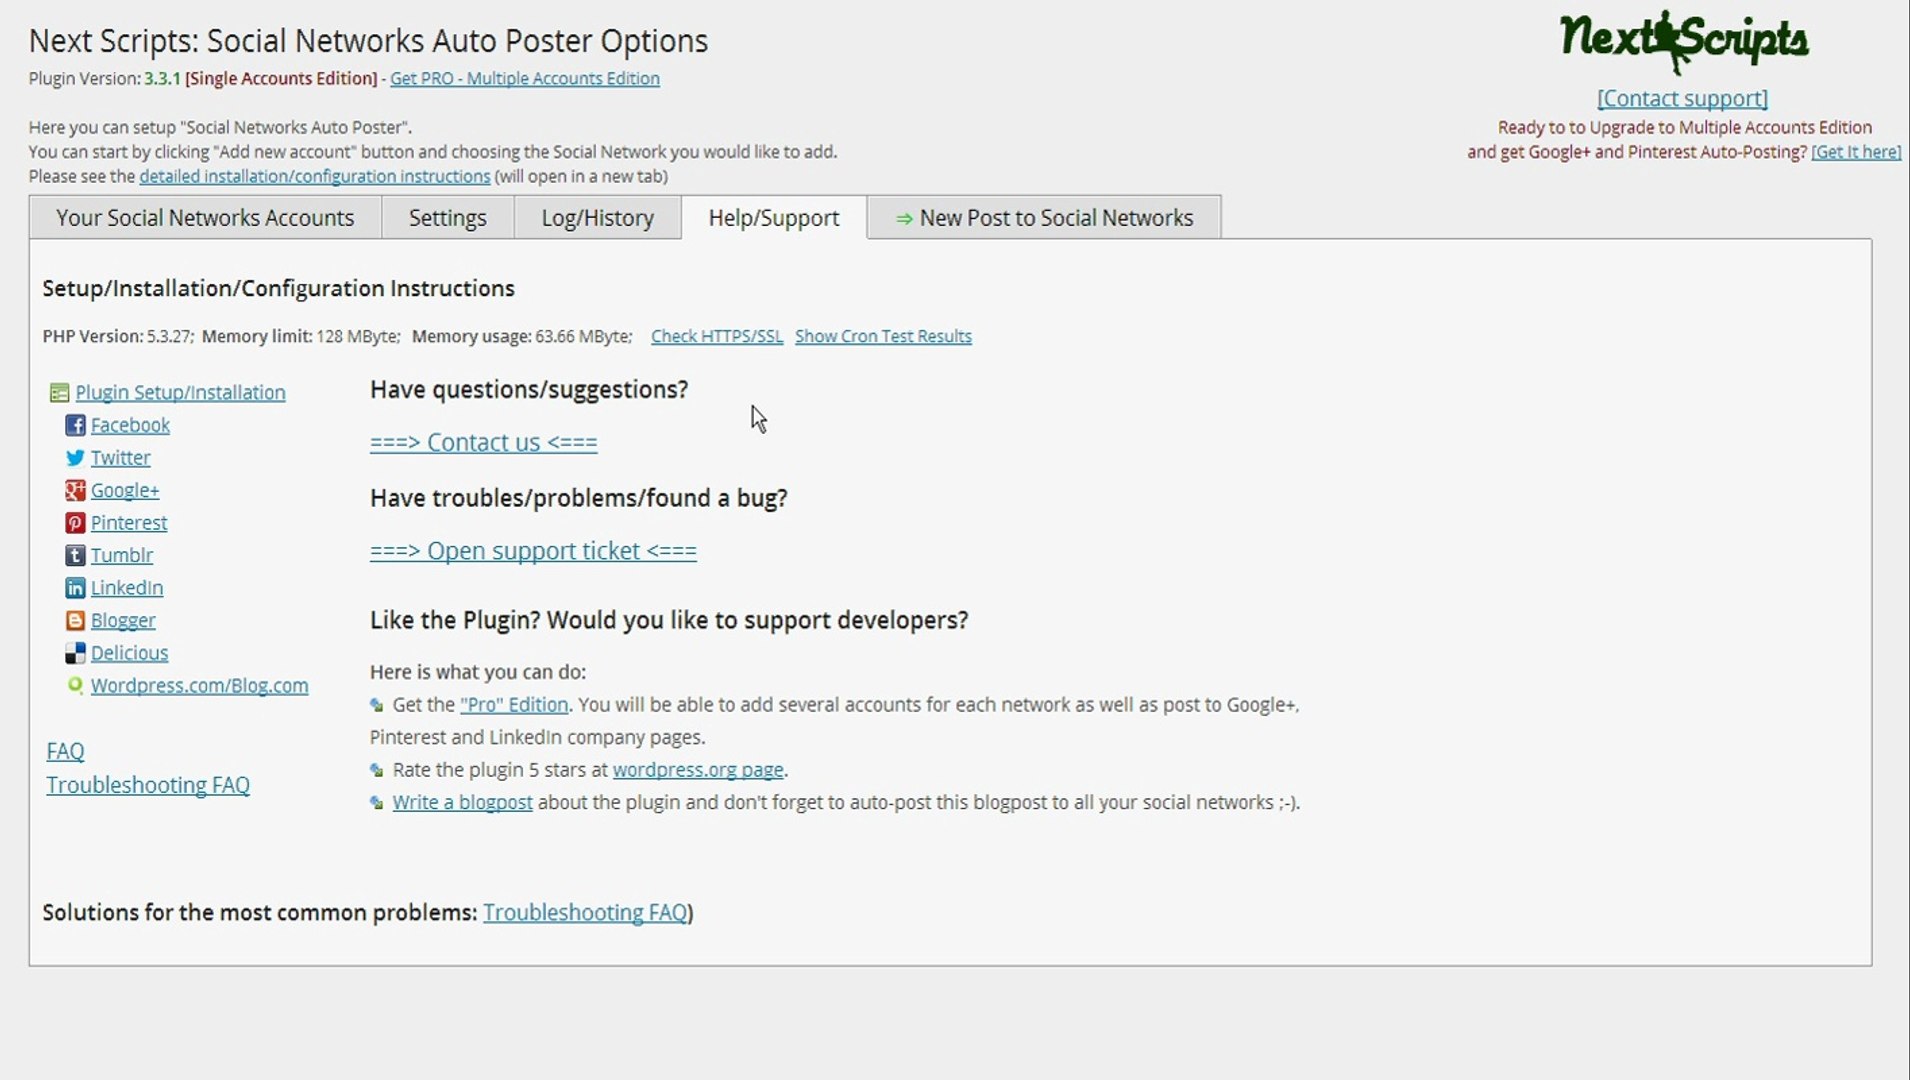
Task: Open the Settings tab
Action: [x=447, y=218]
